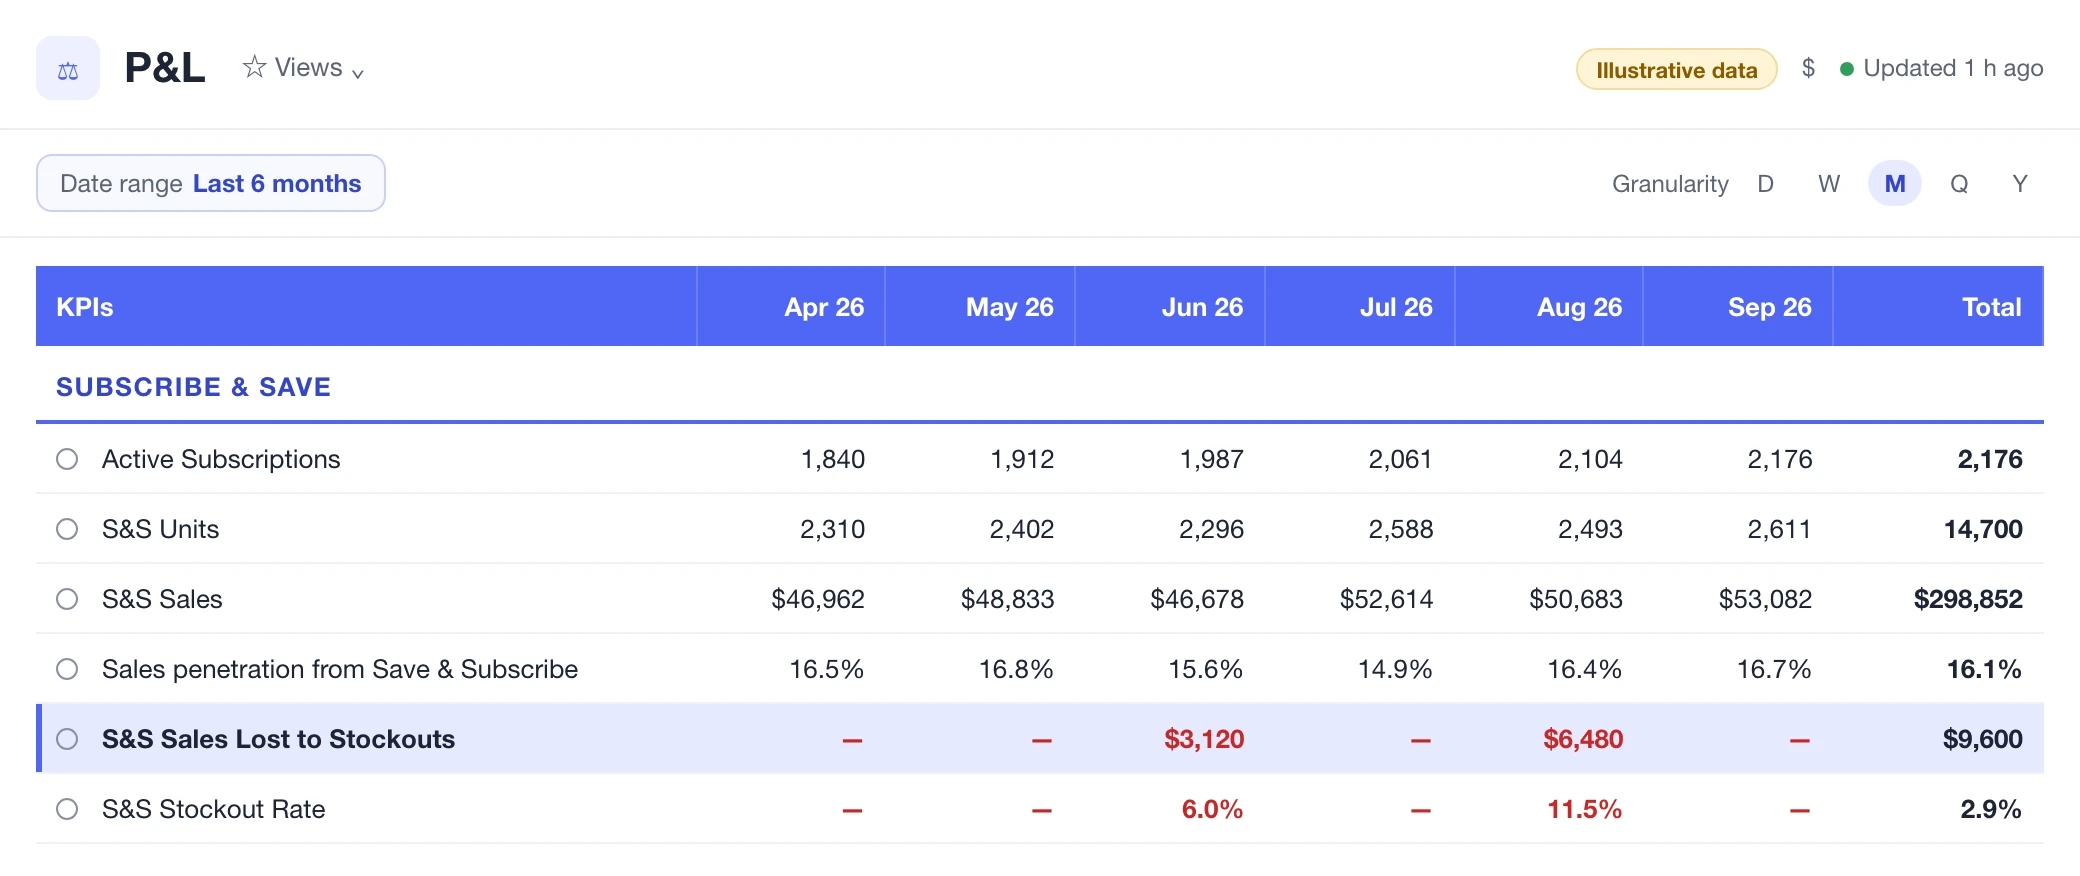Viewport: 2080px width, 876px height.
Task: Click the P&L page title
Action: [165, 68]
